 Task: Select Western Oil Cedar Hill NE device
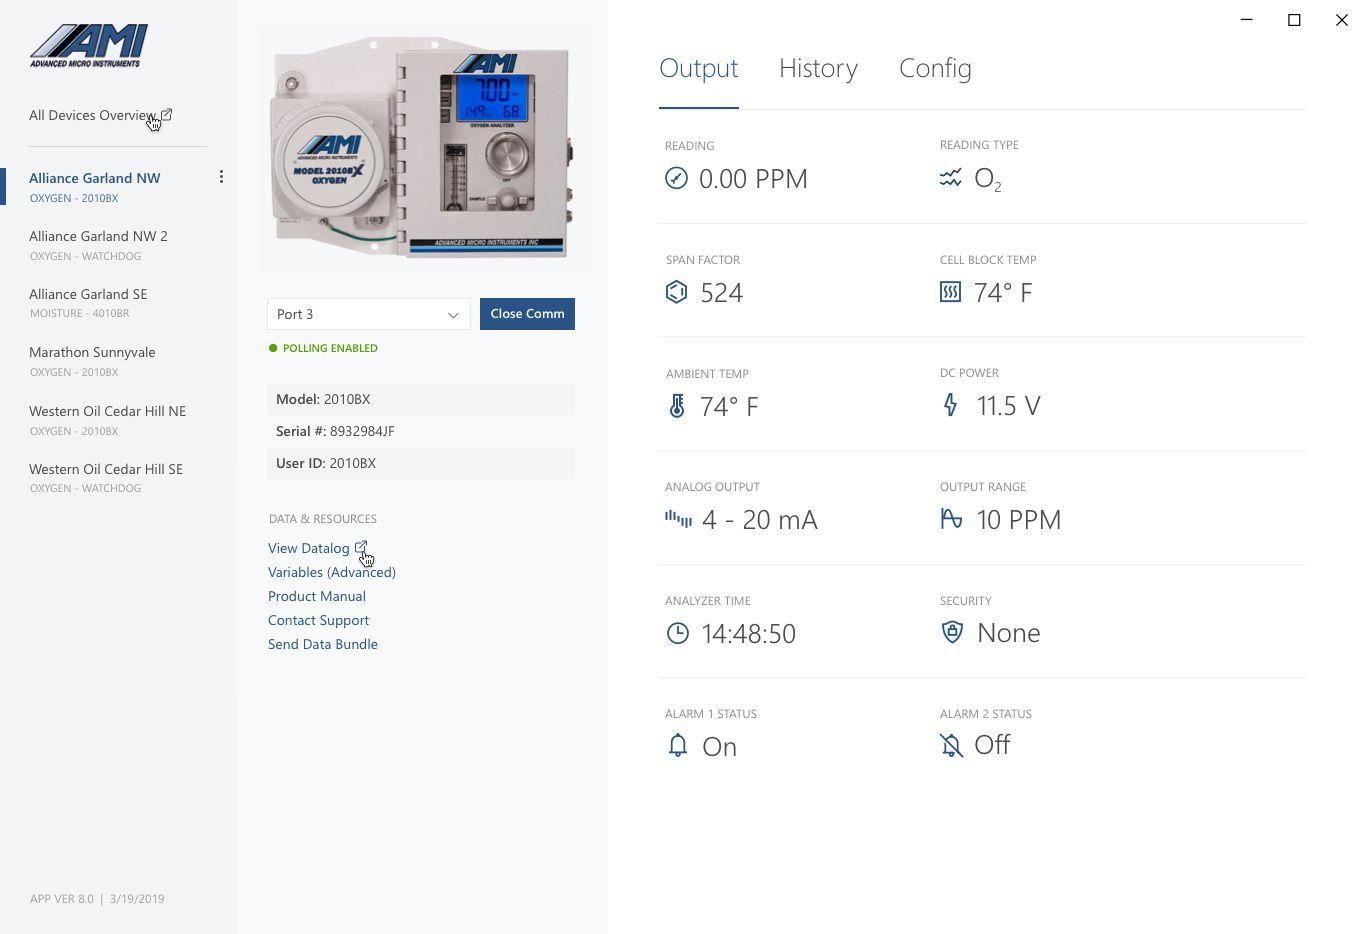pos(107,420)
